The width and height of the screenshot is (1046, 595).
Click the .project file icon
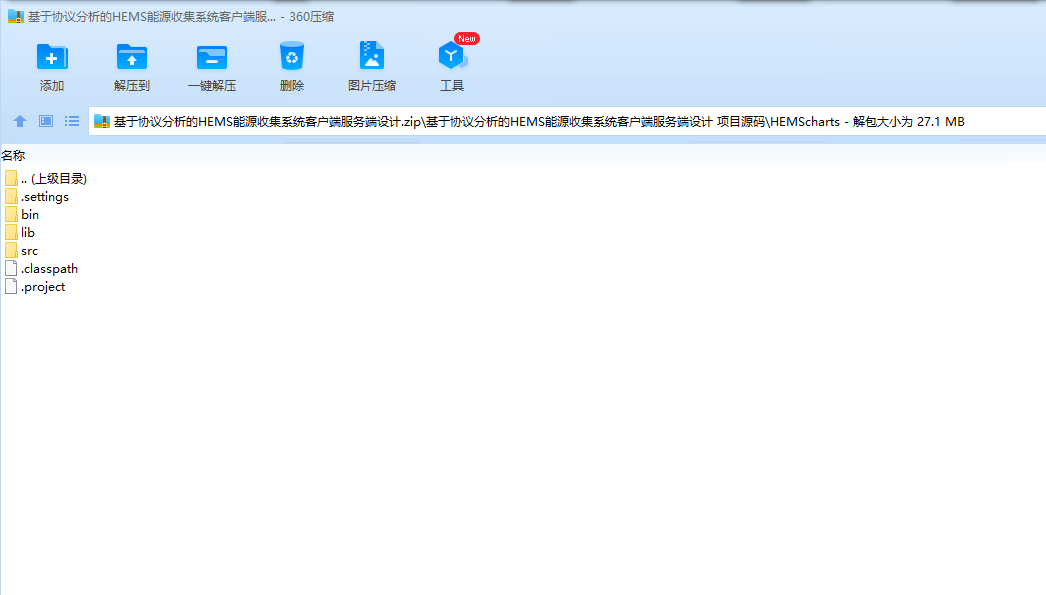pyautogui.click(x=11, y=286)
